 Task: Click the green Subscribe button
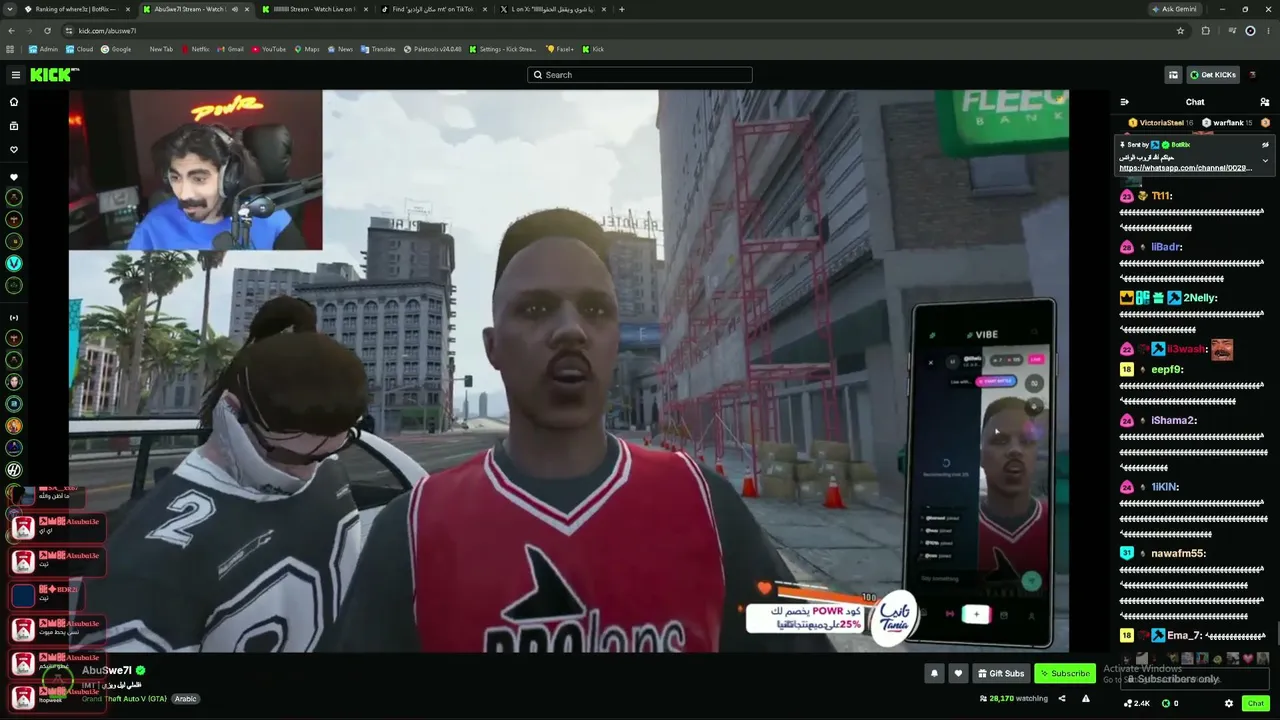click(1065, 674)
